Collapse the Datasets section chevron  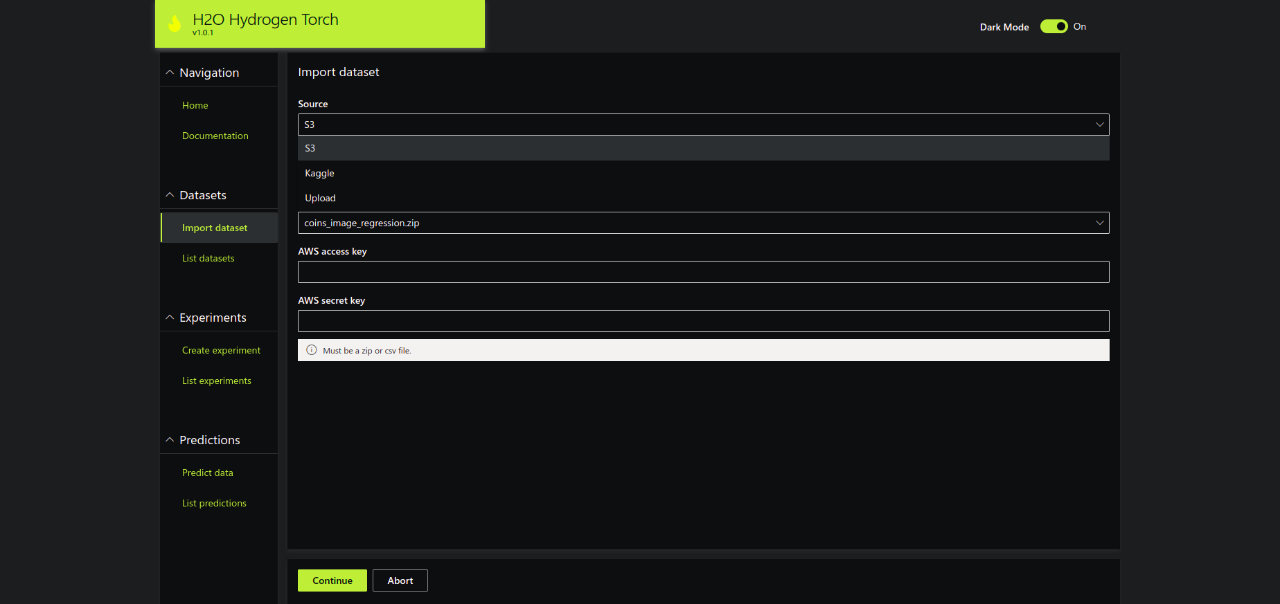point(170,195)
